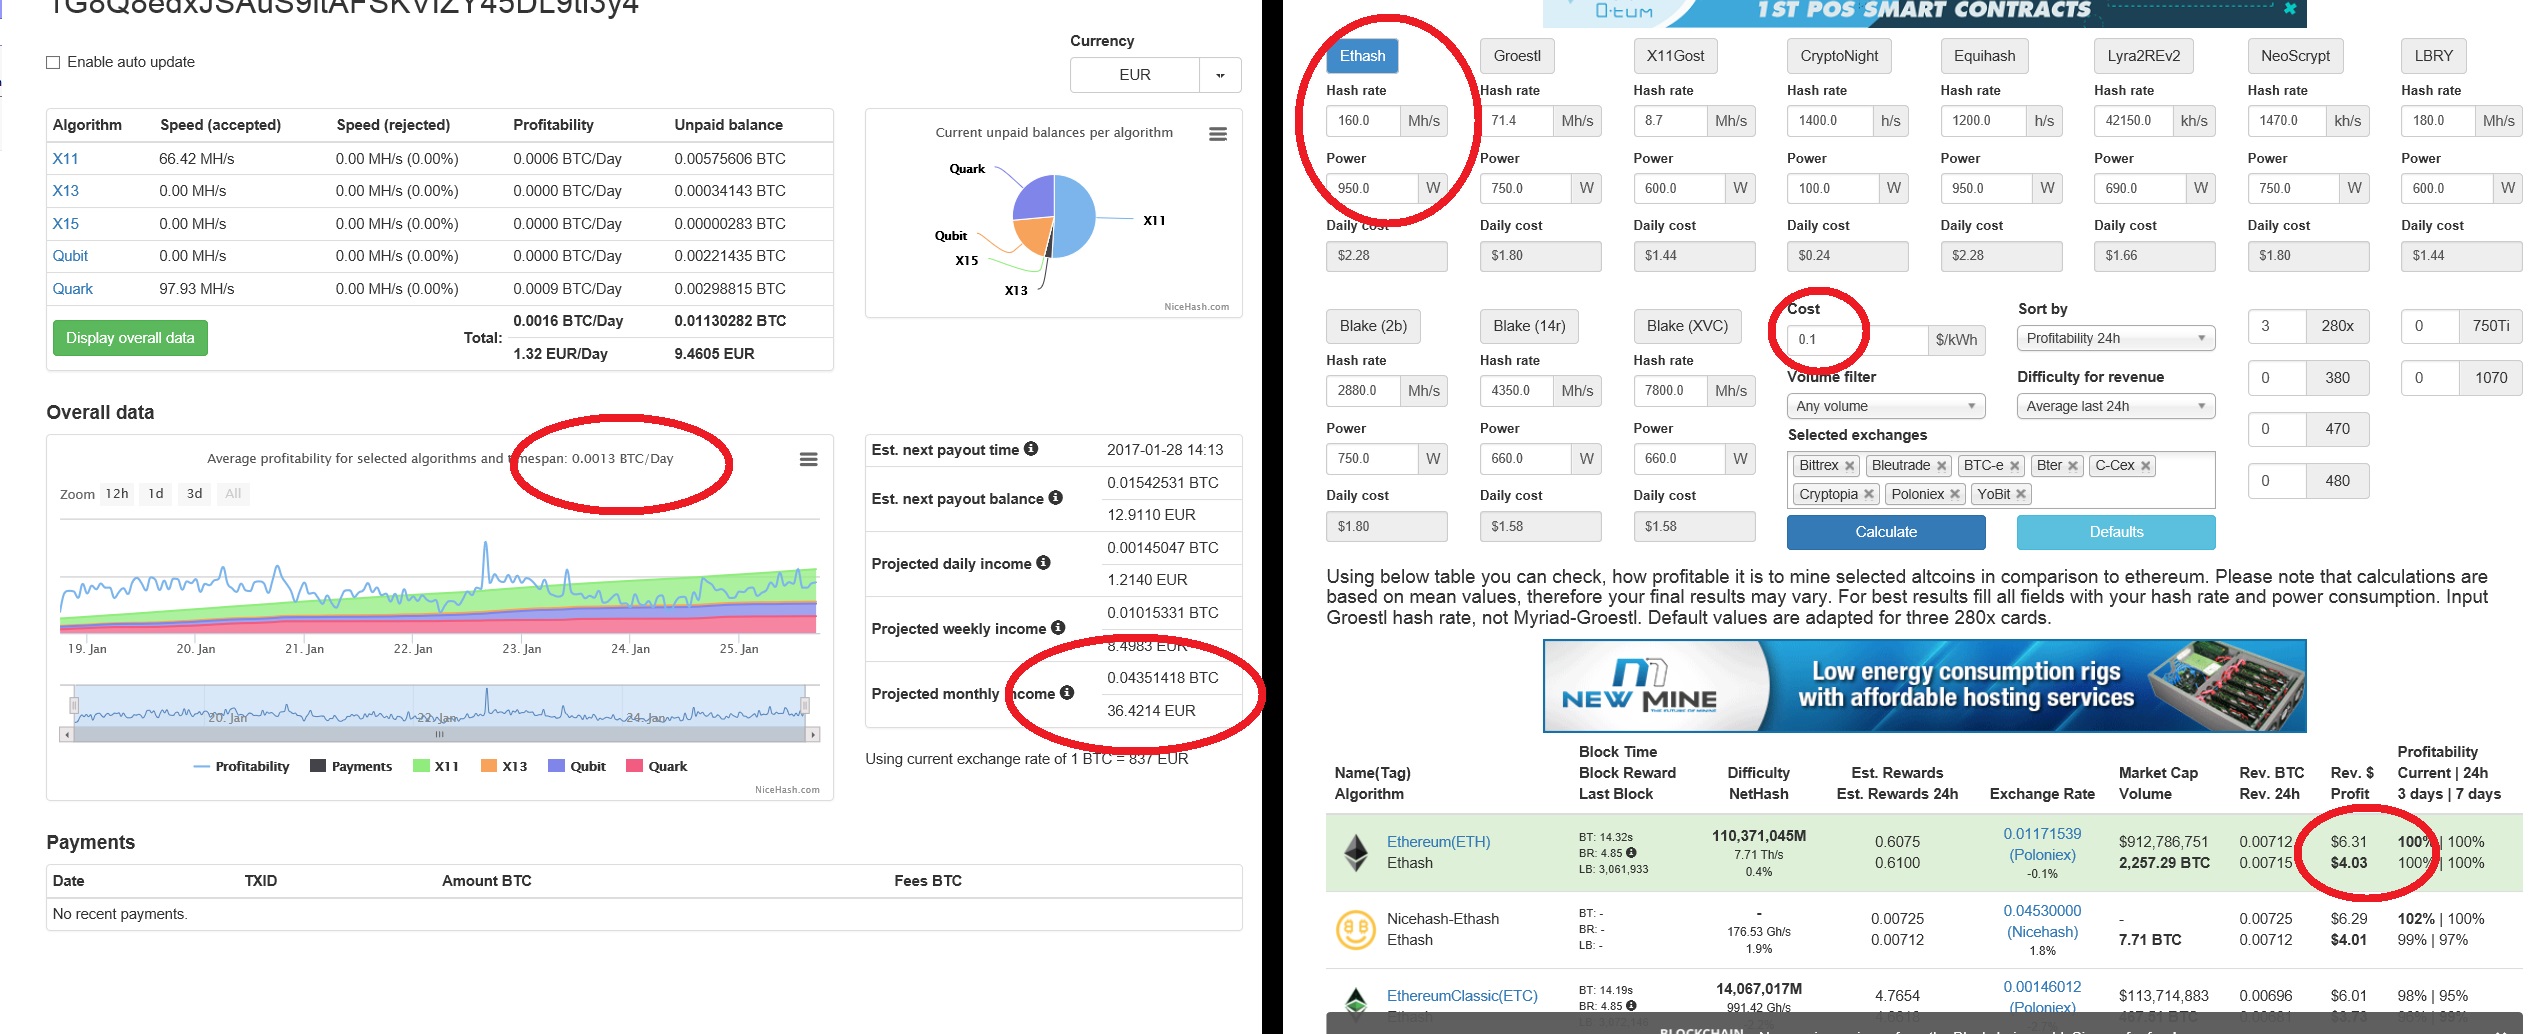Click info icon beside Projected monthly income
This screenshot has height=1034, width=2536.
pyautogui.click(x=1067, y=693)
